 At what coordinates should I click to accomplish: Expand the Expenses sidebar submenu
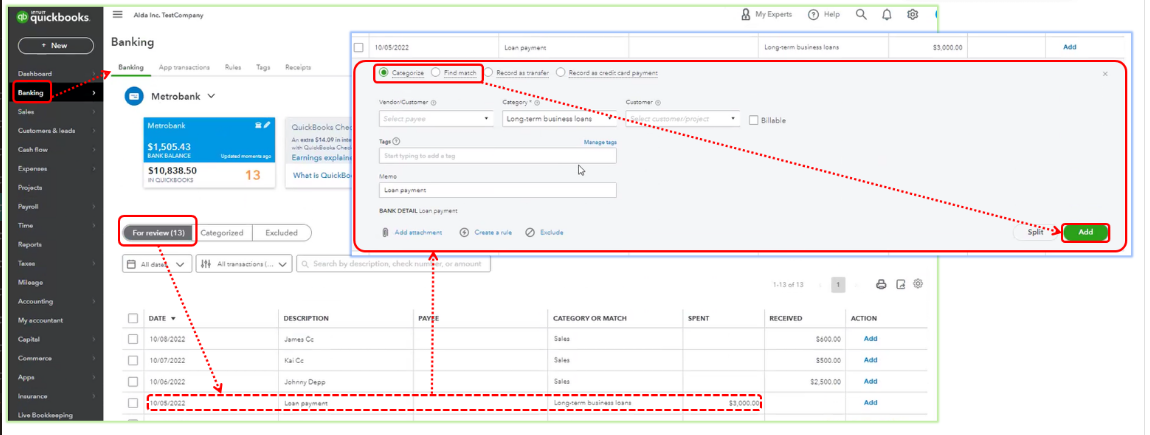pos(93,169)
